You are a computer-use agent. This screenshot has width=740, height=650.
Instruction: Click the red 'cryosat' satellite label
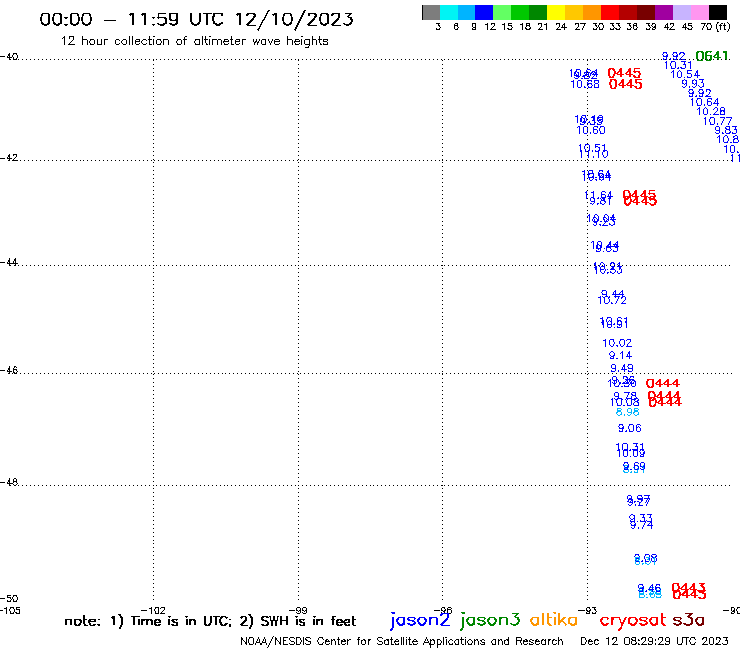pos(632,620)
